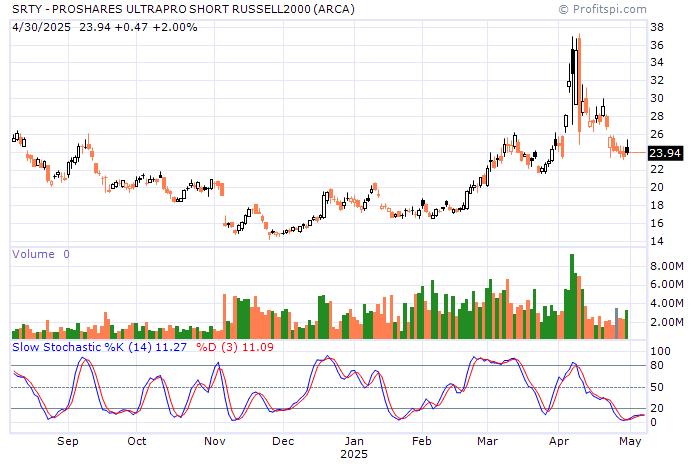
Task: Click the 38 price axis label
Action: (657, 27)
